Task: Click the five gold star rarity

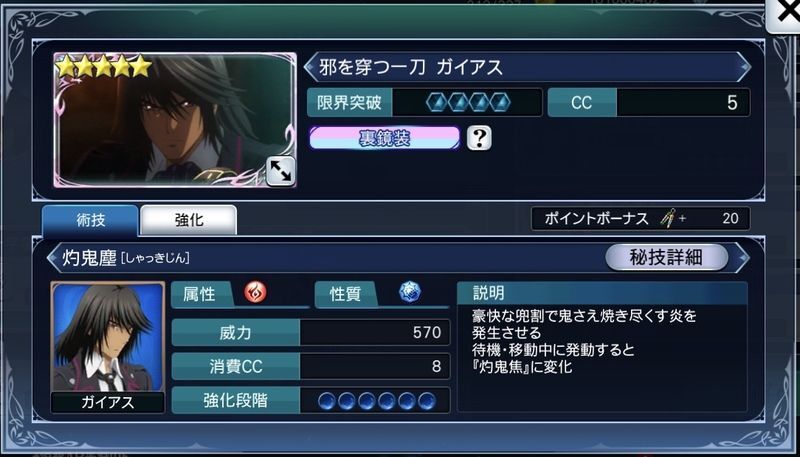Action: coord(104,66)
